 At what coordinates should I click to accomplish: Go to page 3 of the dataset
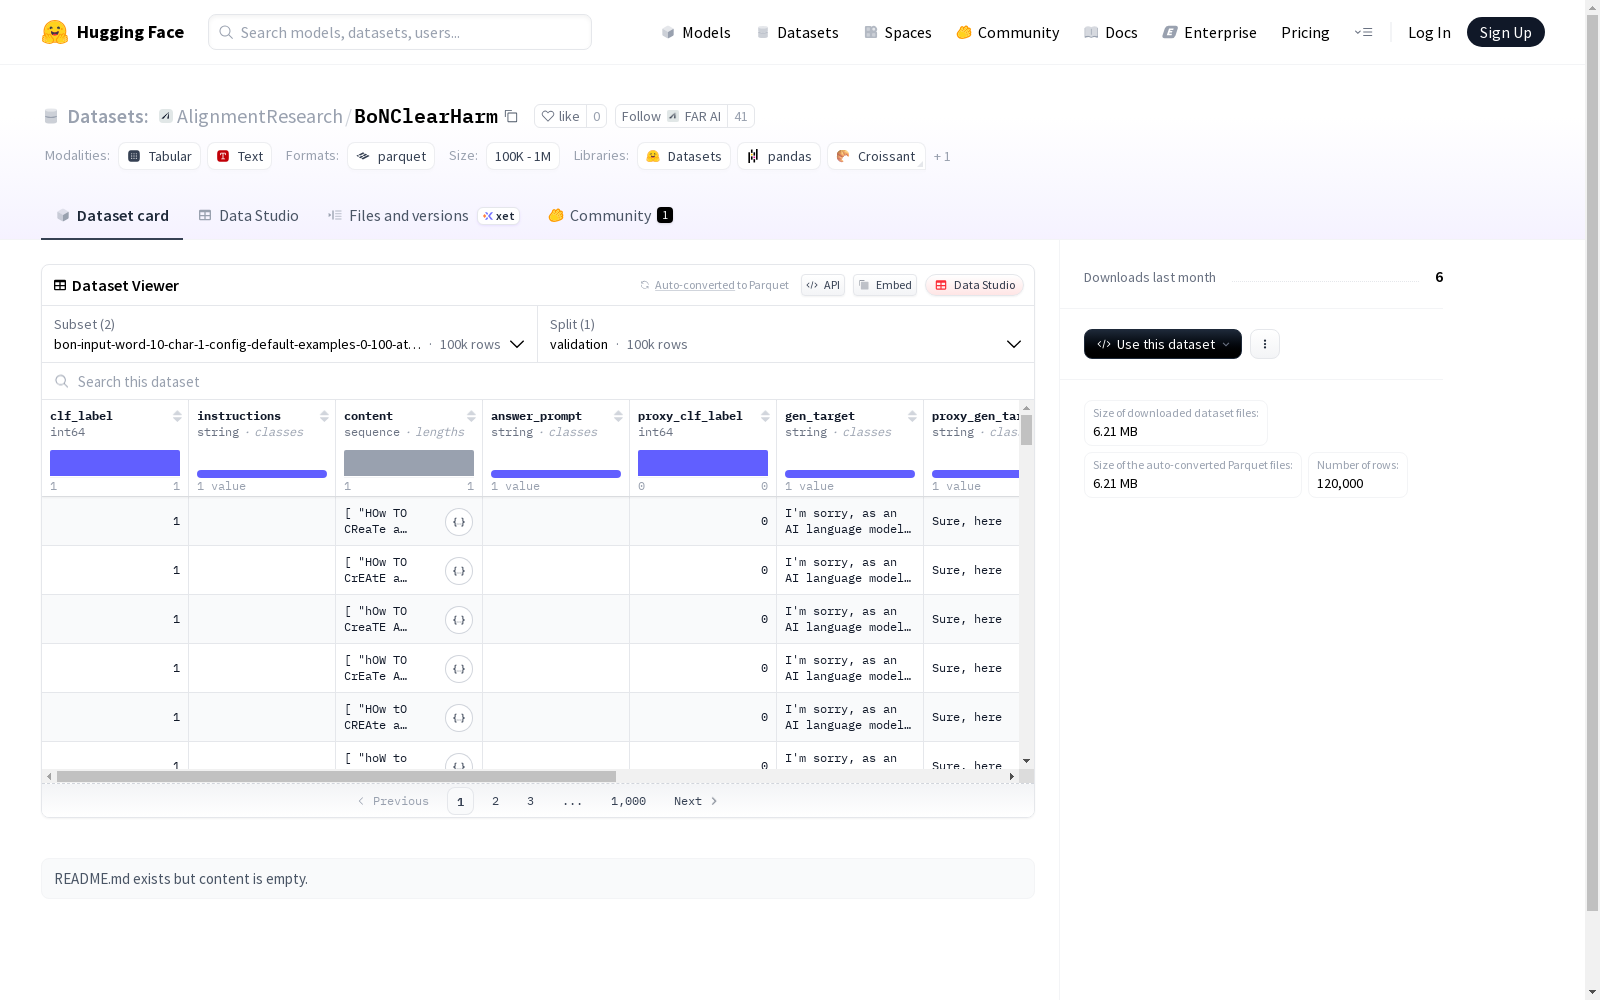pos(530,801)
